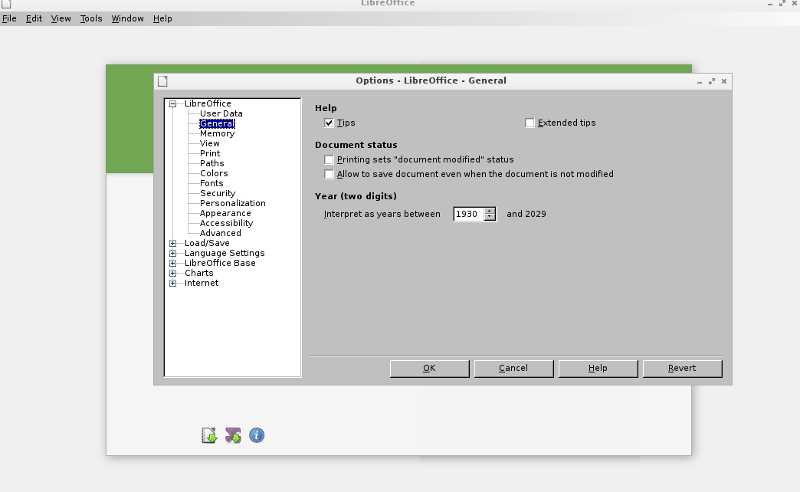Open the Window menu
This screenshot has height=492, width=800.
[127, 18]
